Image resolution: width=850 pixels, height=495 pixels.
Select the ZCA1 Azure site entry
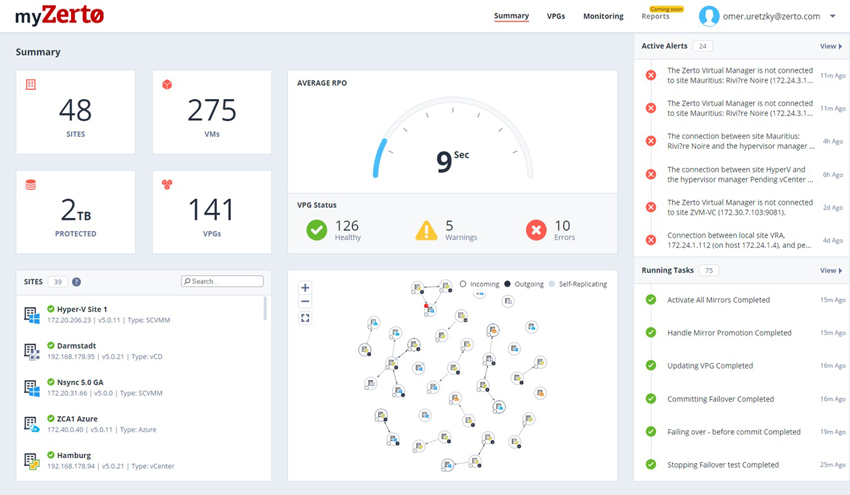(x=141, y=424)
